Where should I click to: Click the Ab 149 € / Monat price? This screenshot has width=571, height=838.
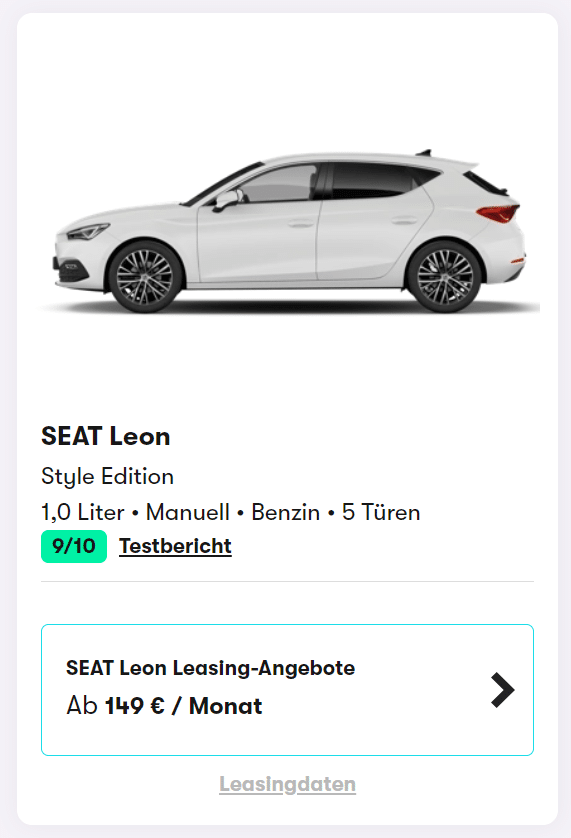point(164,706)
